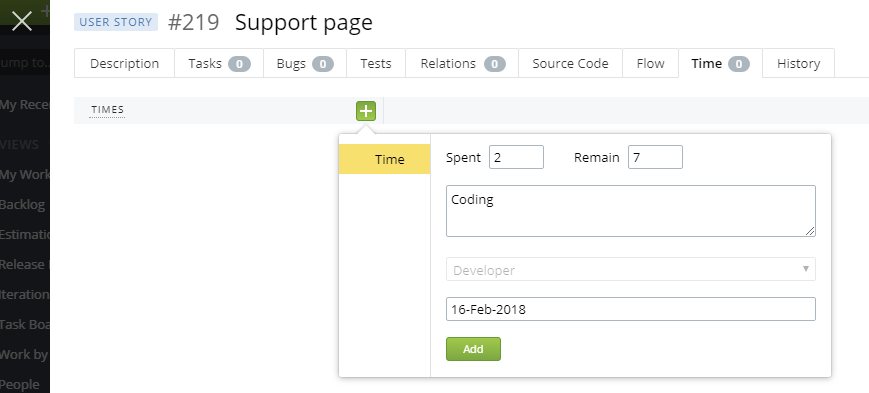Click the Bugs tab count badge
Image resolution: width=869 pixels, height=393 pixels.
[323, 64]
